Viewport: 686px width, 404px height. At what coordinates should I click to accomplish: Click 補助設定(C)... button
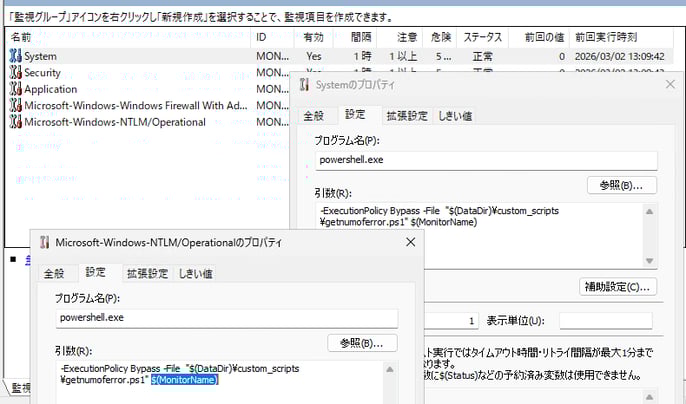coord(617,287)
